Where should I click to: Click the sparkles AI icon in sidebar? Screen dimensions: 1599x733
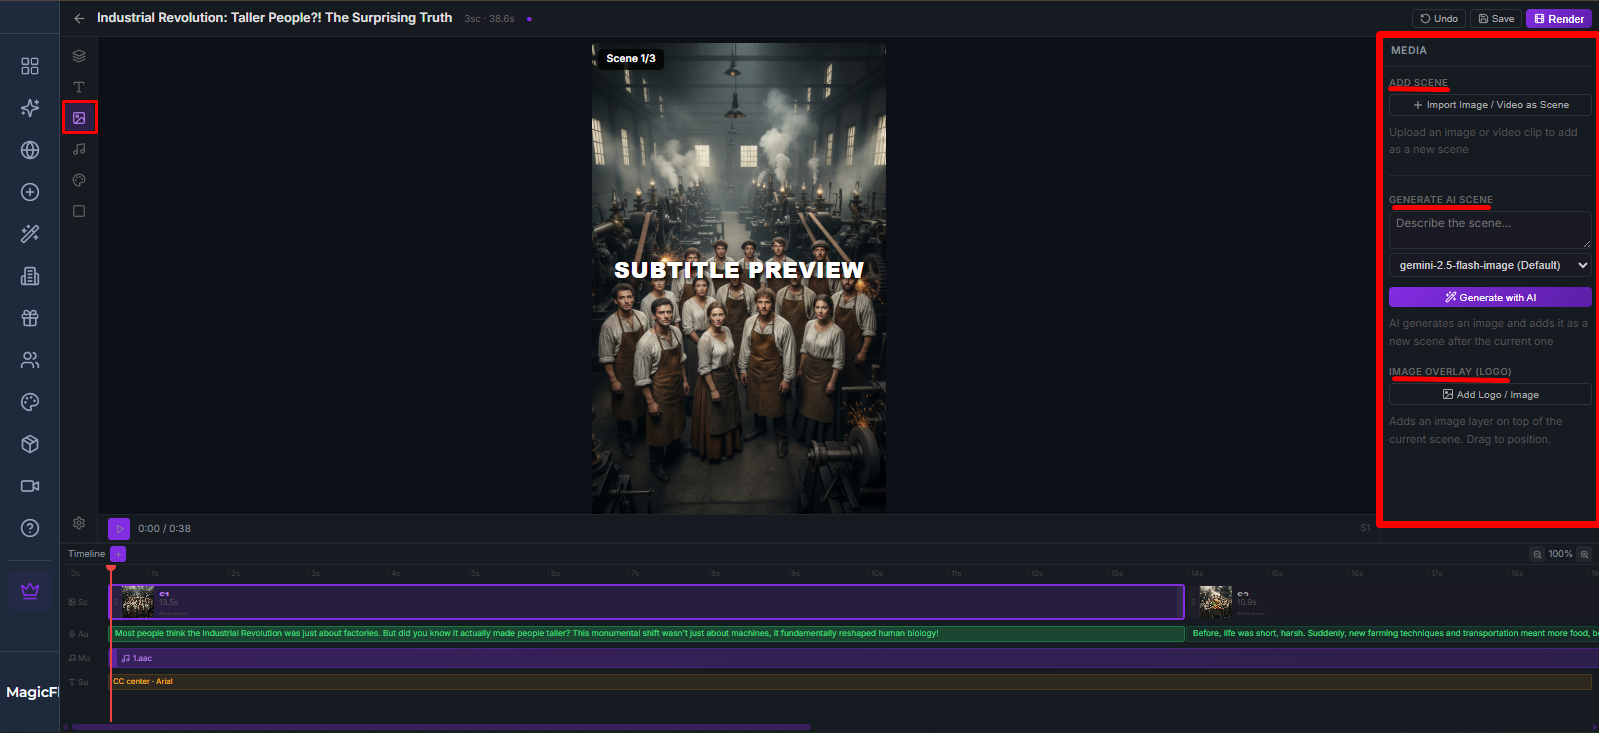click(30, 108)
